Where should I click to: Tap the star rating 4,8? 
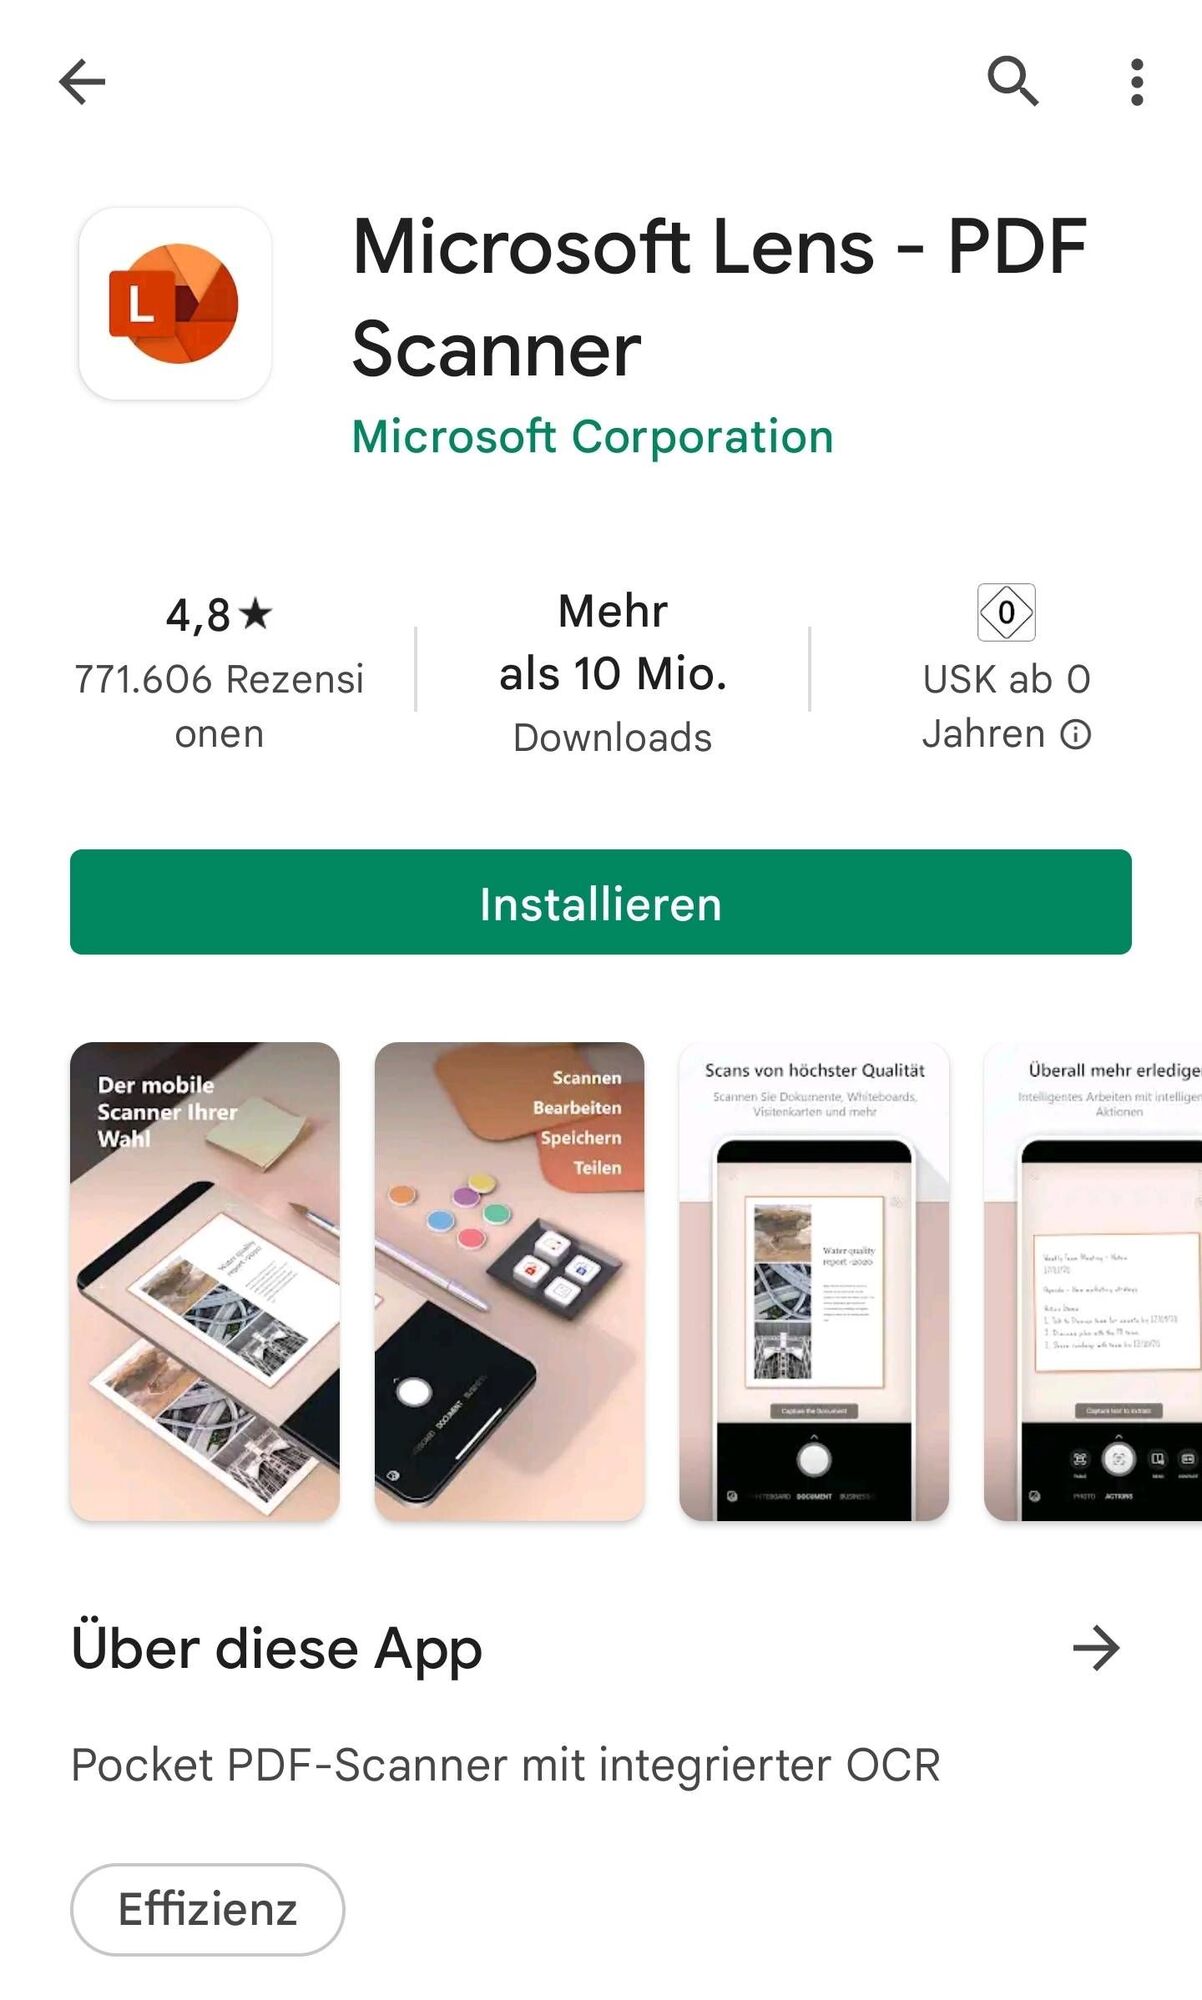[x=219, y=615]
